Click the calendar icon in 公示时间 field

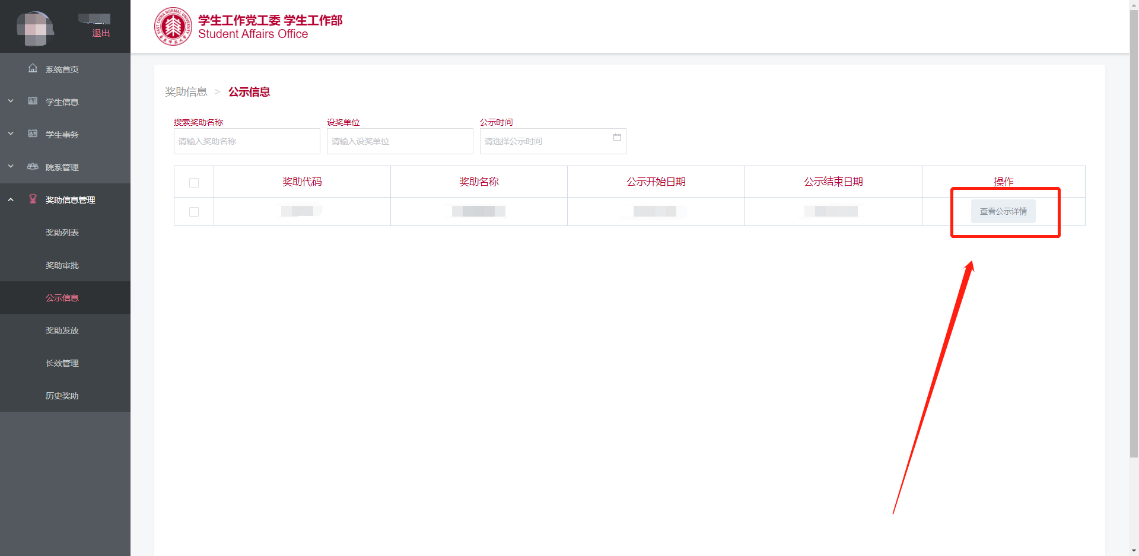coord(617,138)
